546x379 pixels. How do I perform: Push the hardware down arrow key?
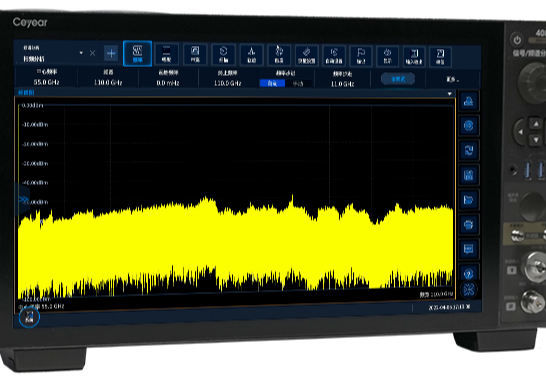536,140
